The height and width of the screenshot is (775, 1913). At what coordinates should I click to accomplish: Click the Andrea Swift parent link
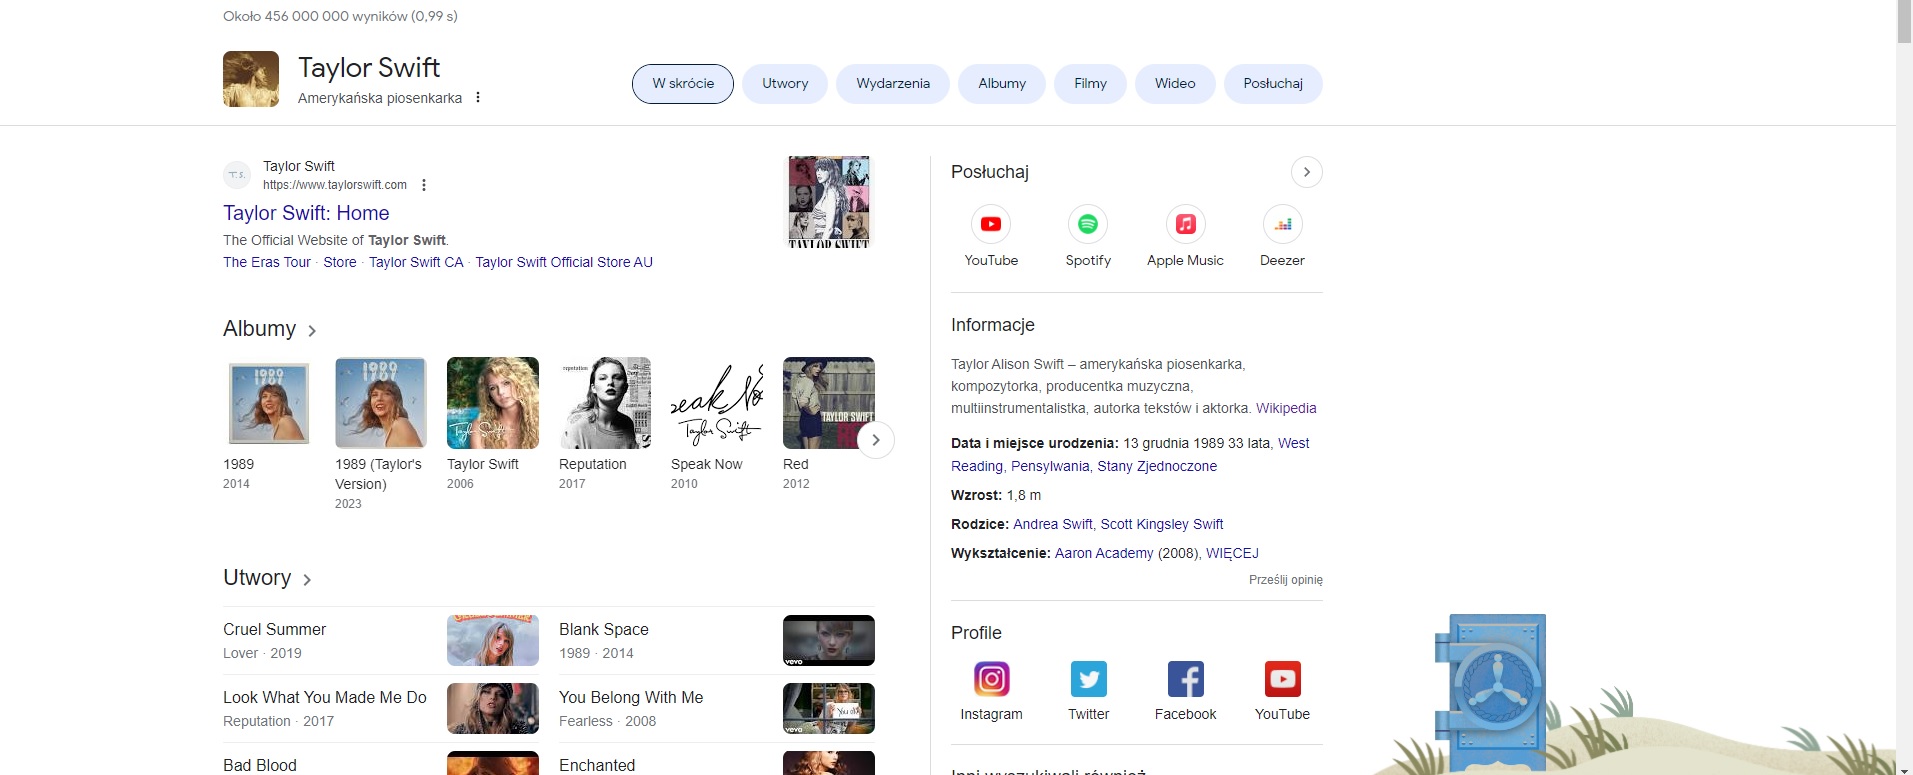click(1053, 524)
